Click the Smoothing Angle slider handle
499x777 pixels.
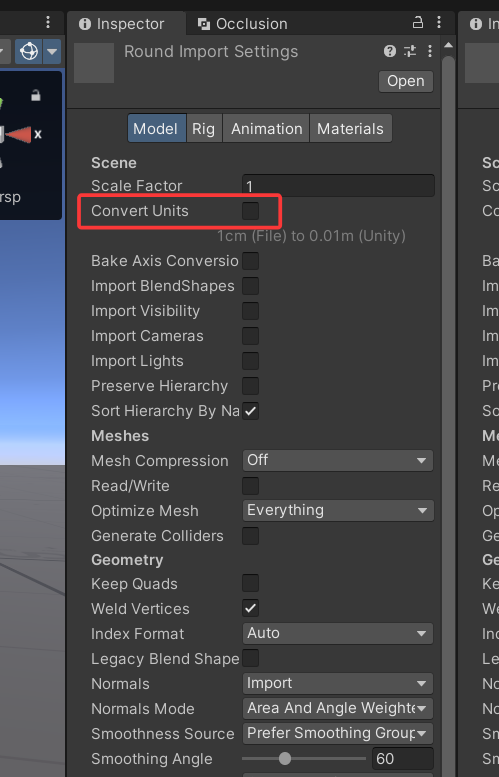tap(284, 758)
